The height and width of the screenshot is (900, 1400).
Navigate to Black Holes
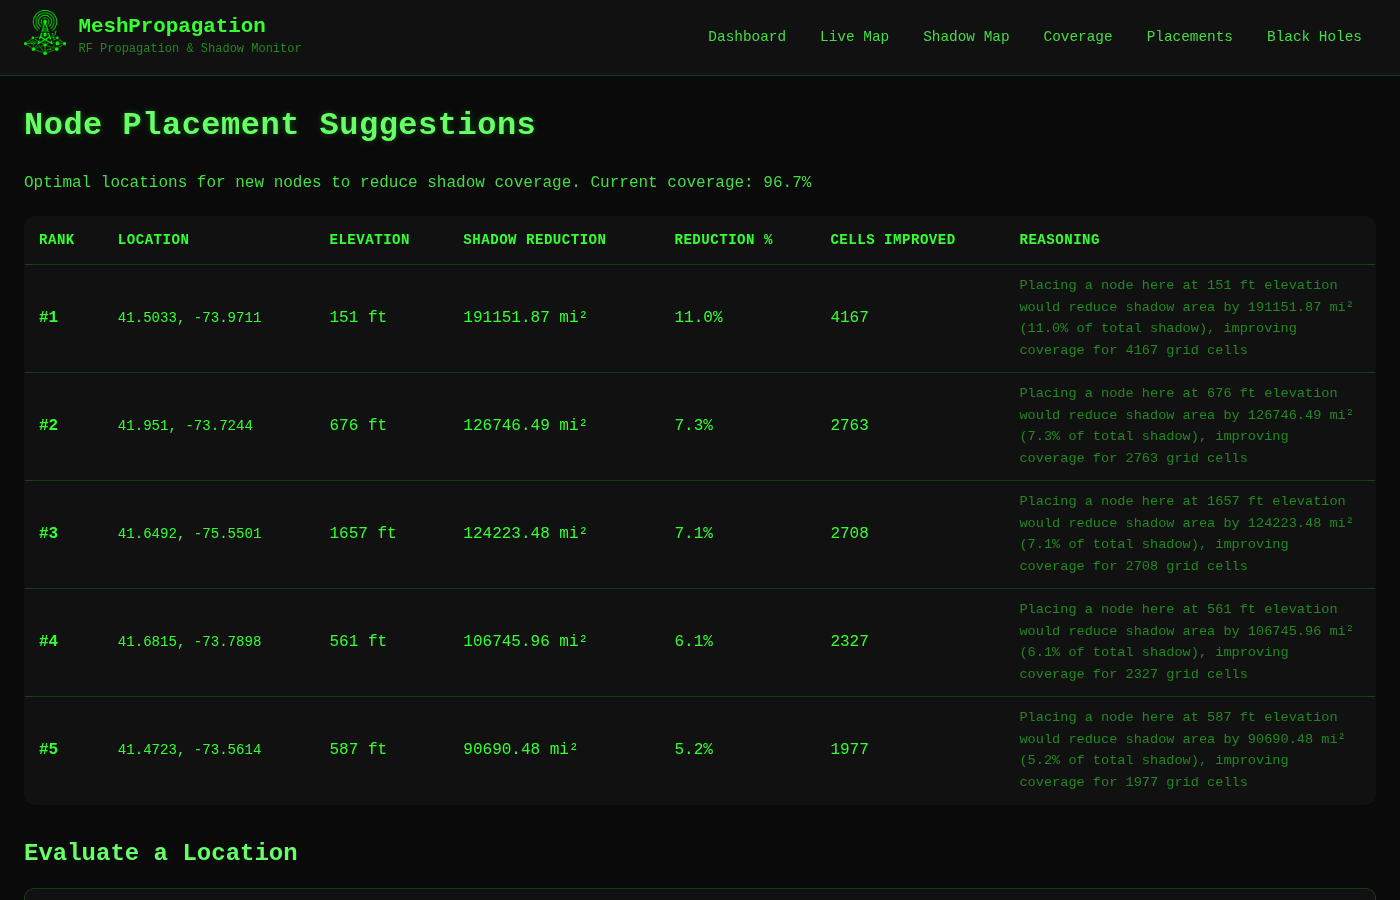pos(1314,37)
